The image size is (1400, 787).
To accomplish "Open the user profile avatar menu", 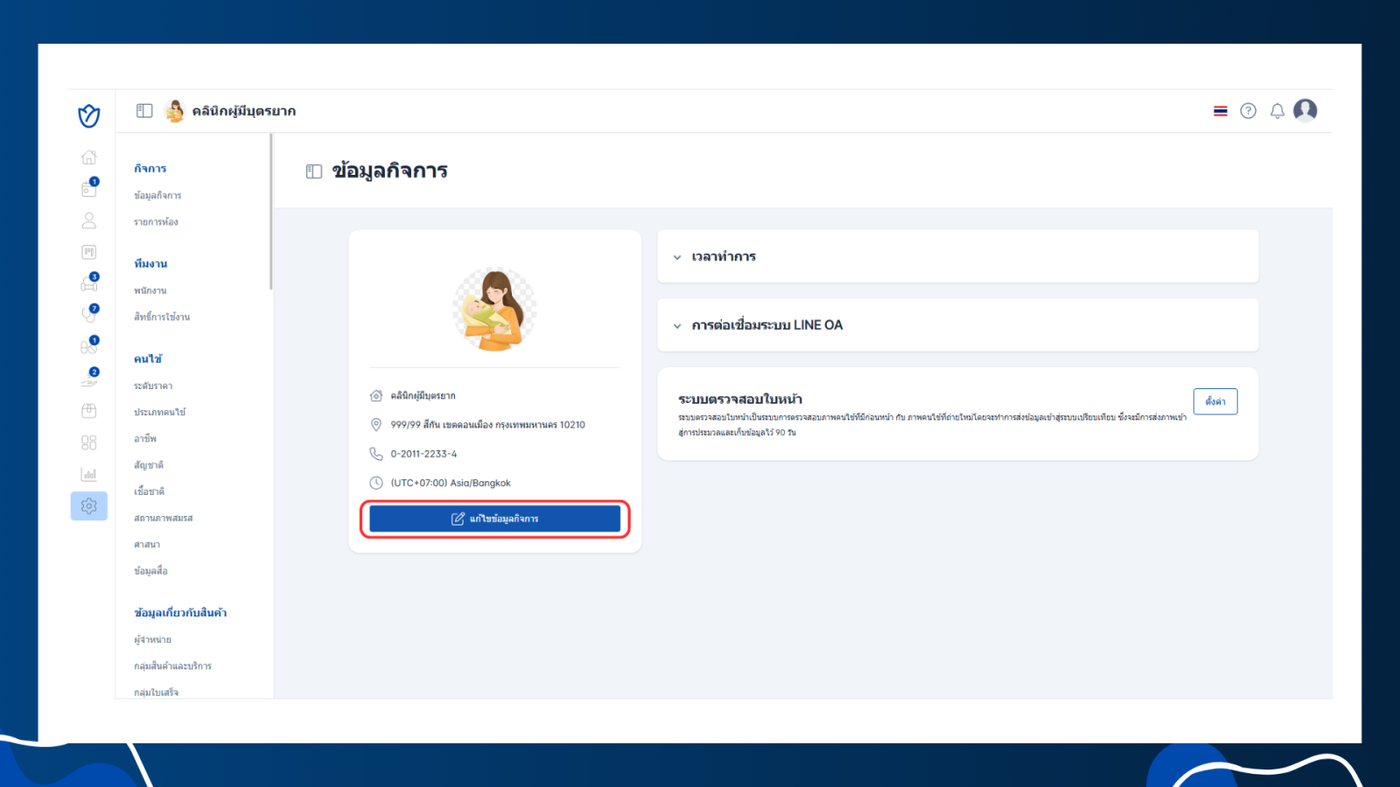I will (x=1305, y=110).
